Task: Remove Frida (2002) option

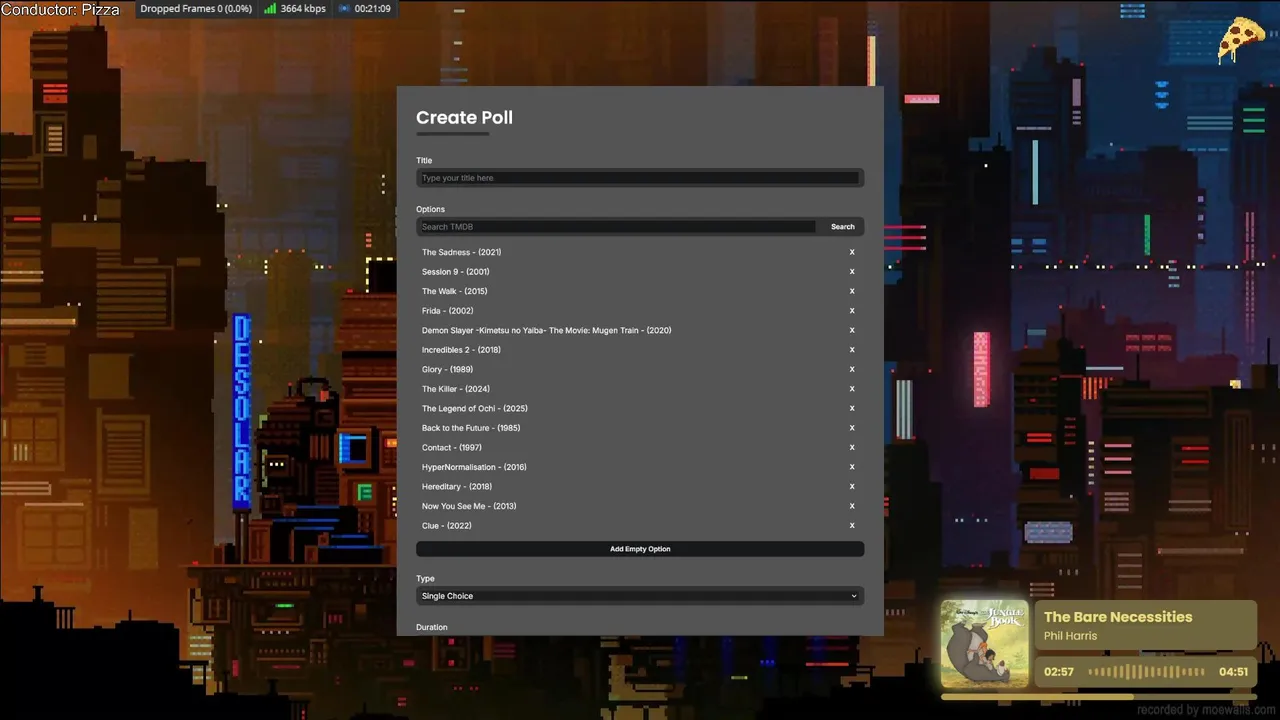Action: coord(852,311)
